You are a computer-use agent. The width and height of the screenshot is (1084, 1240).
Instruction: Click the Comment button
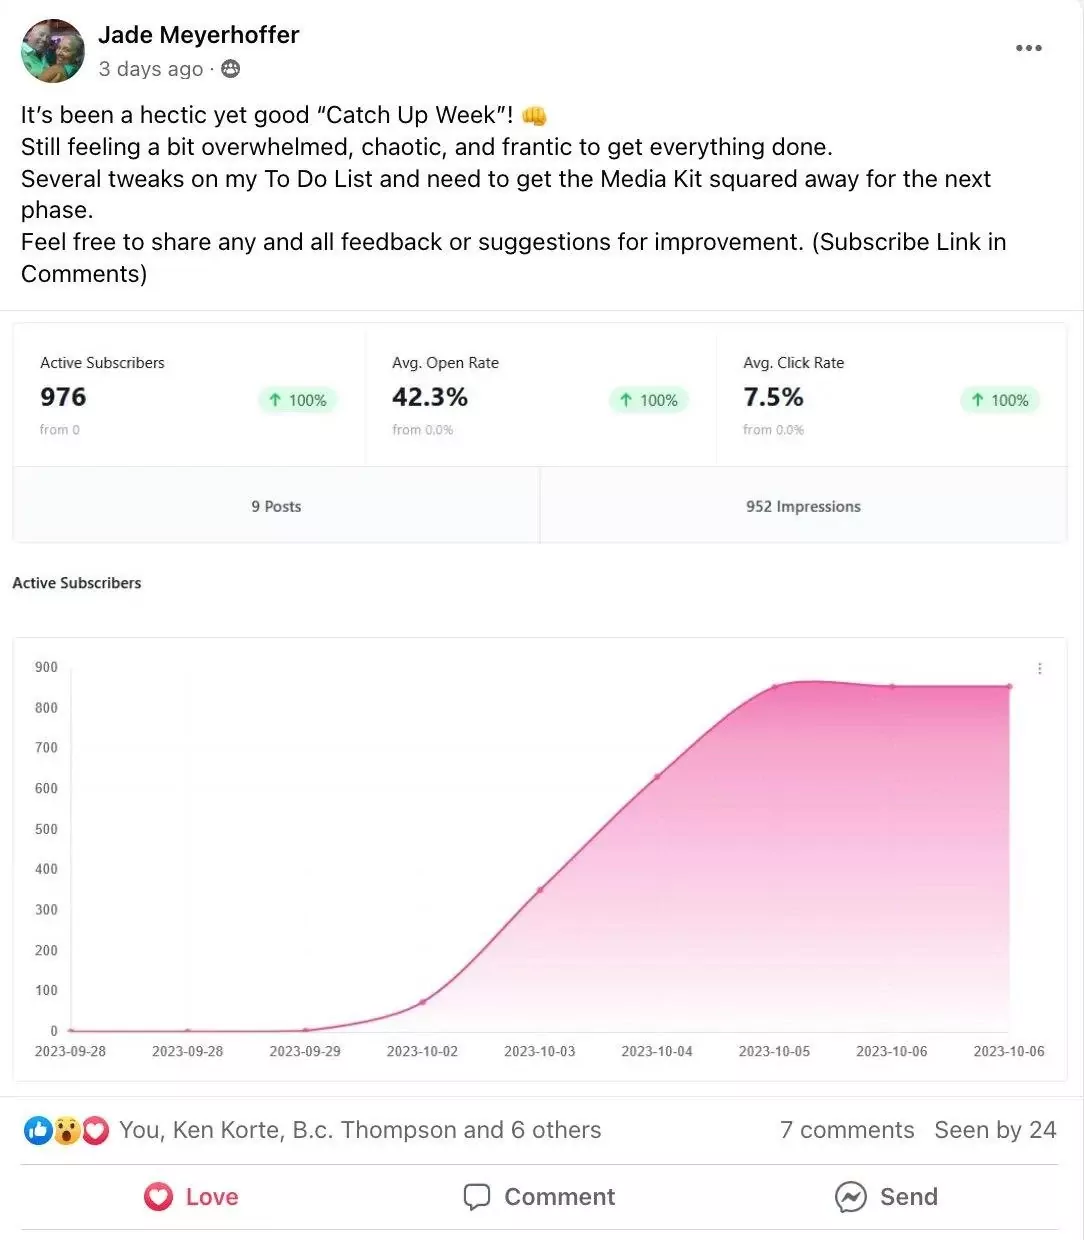[540, 1197]
